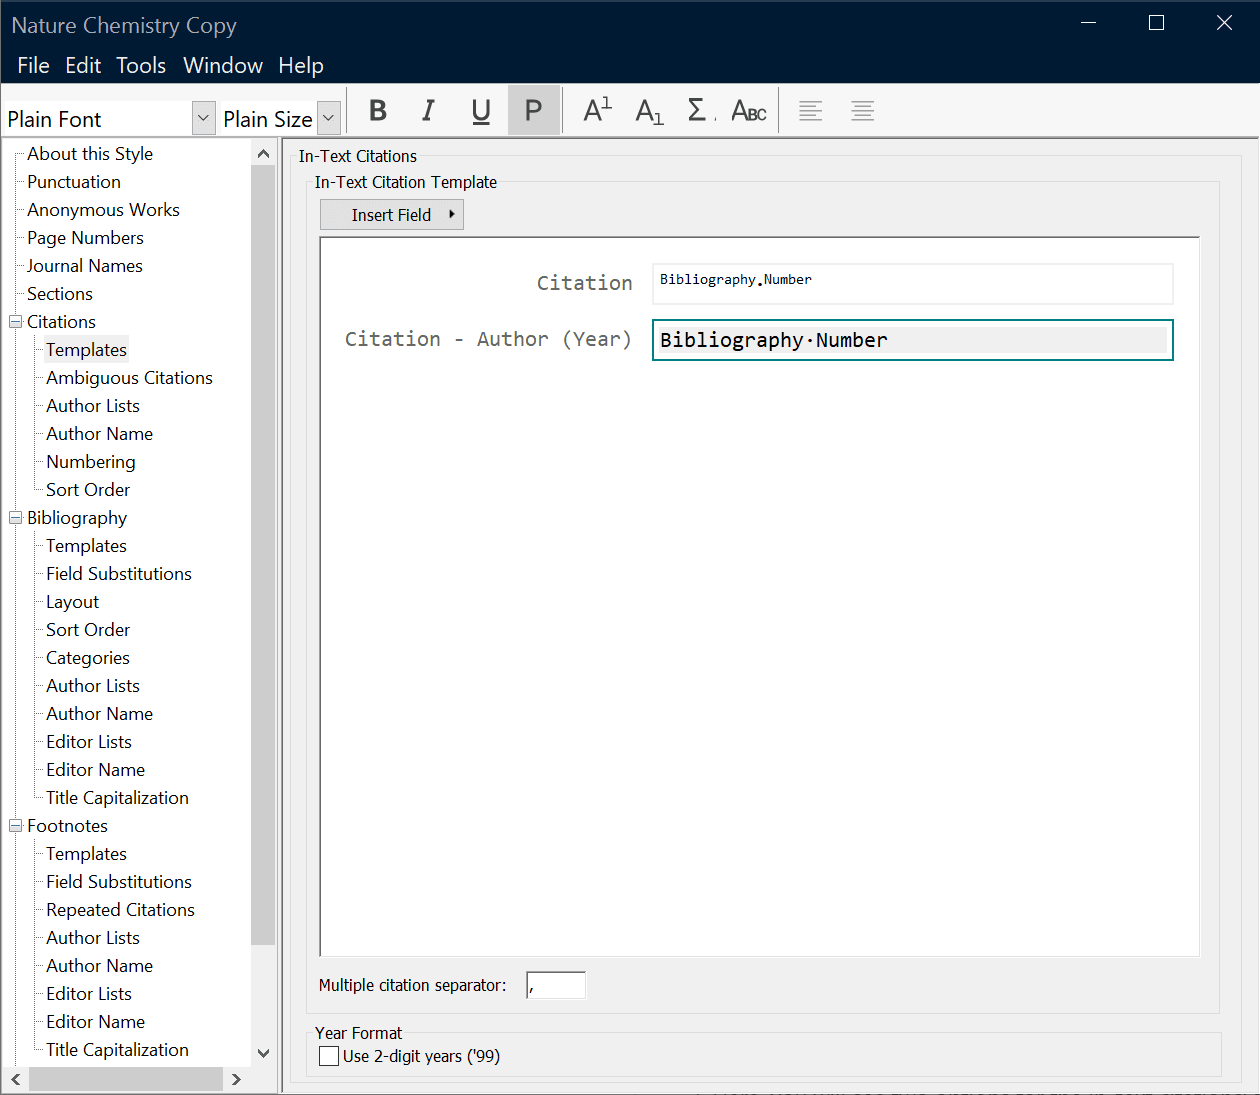This screenshot has height=1095, width=1260.
Task: Apply Superscript formatting icon
Action: [597, 111]
